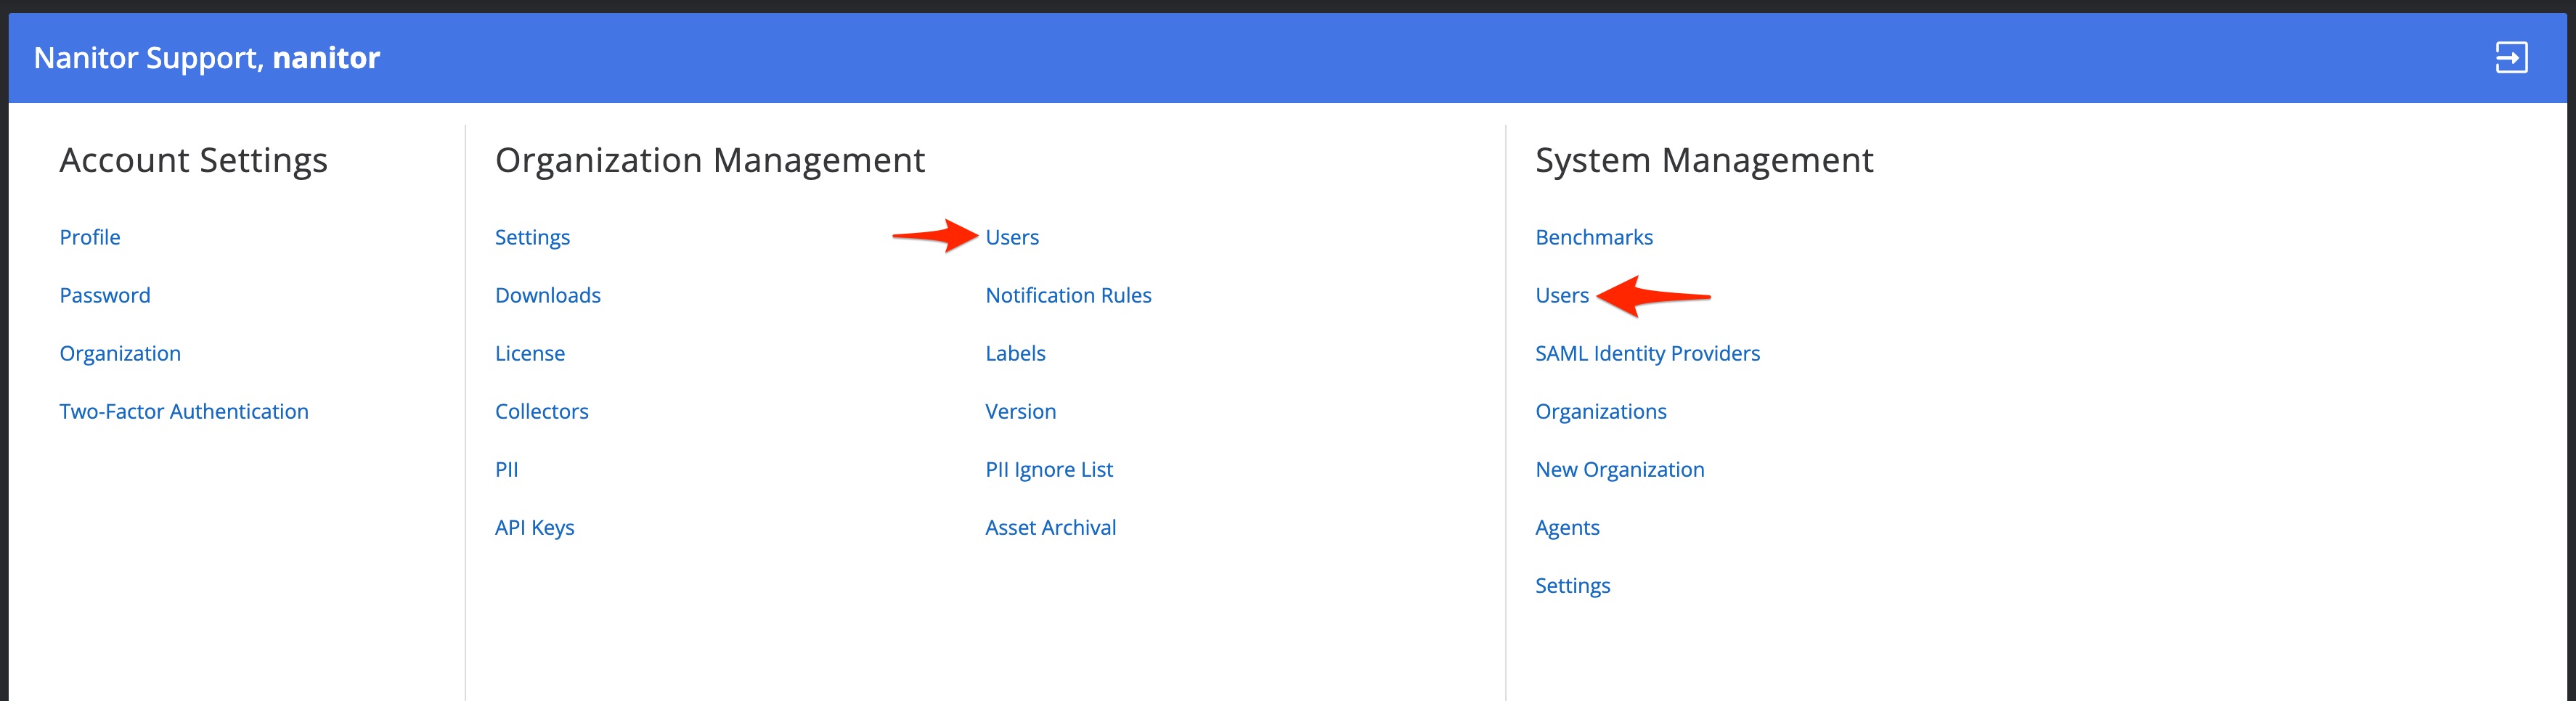The height and width of the screenshot is (701, 2576).
Task: Open the Profile account settings link
Action: click(x=90, y=237)
